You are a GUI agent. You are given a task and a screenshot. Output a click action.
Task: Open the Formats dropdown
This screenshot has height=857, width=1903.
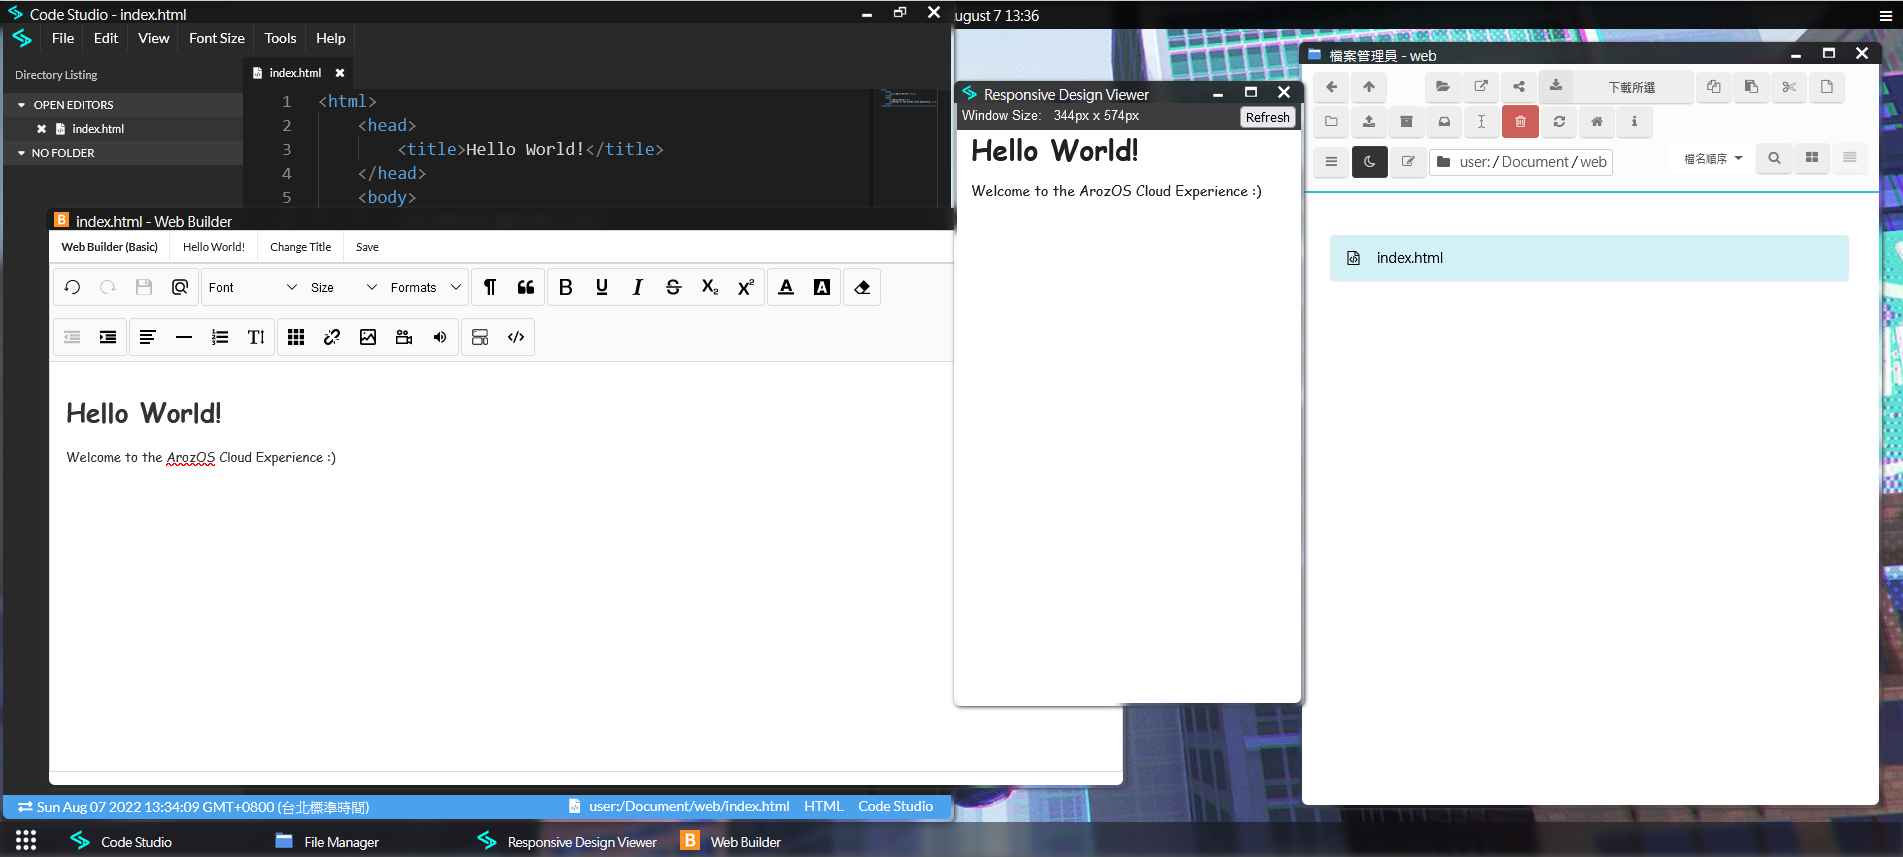tap(425, 288)
